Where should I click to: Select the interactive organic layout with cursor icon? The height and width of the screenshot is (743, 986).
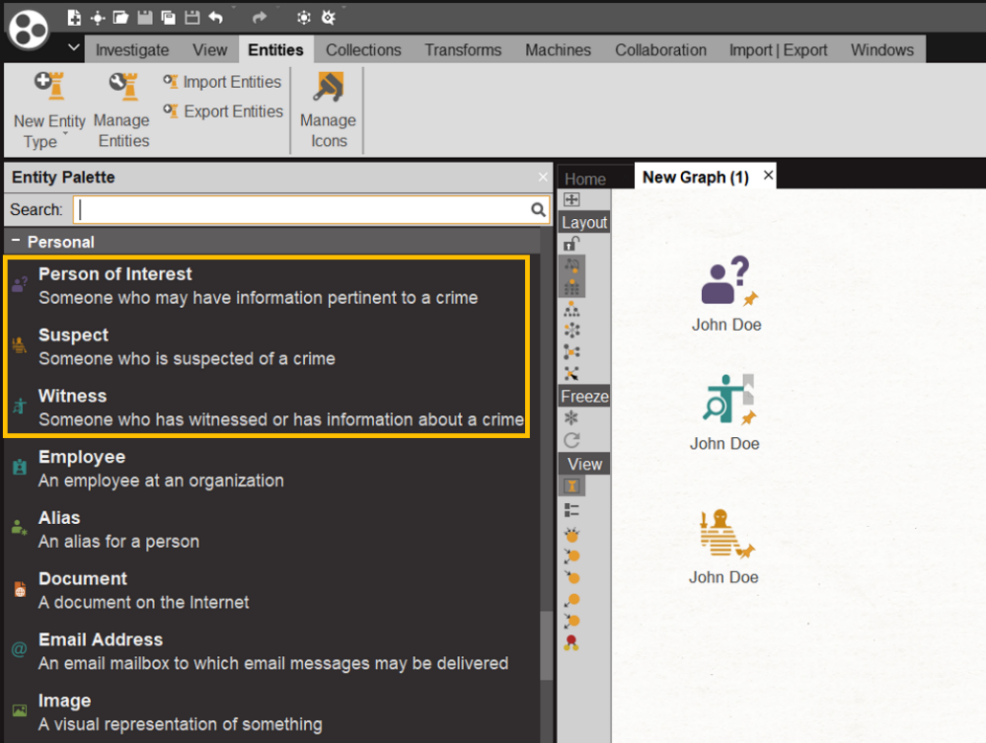[x=572, y=373]
